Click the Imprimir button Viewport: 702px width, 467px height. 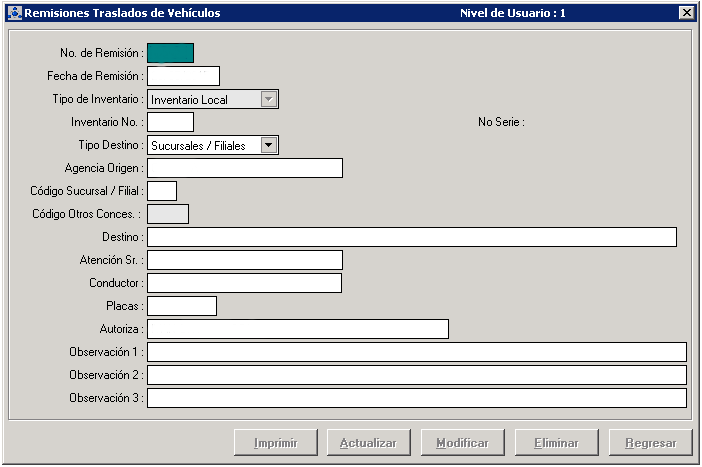point(275,442)
